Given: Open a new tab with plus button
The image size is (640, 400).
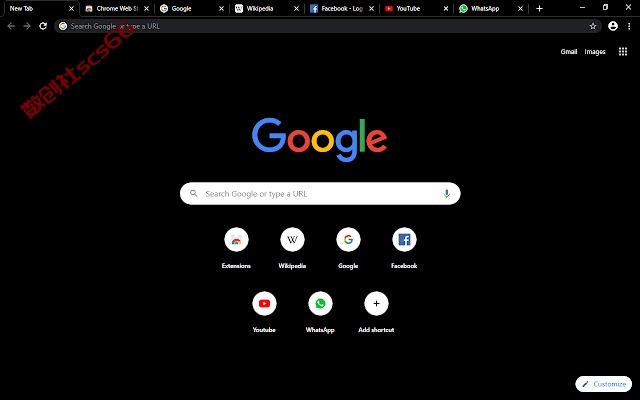Looking at the screenshot, I should (x=539, y=9).
